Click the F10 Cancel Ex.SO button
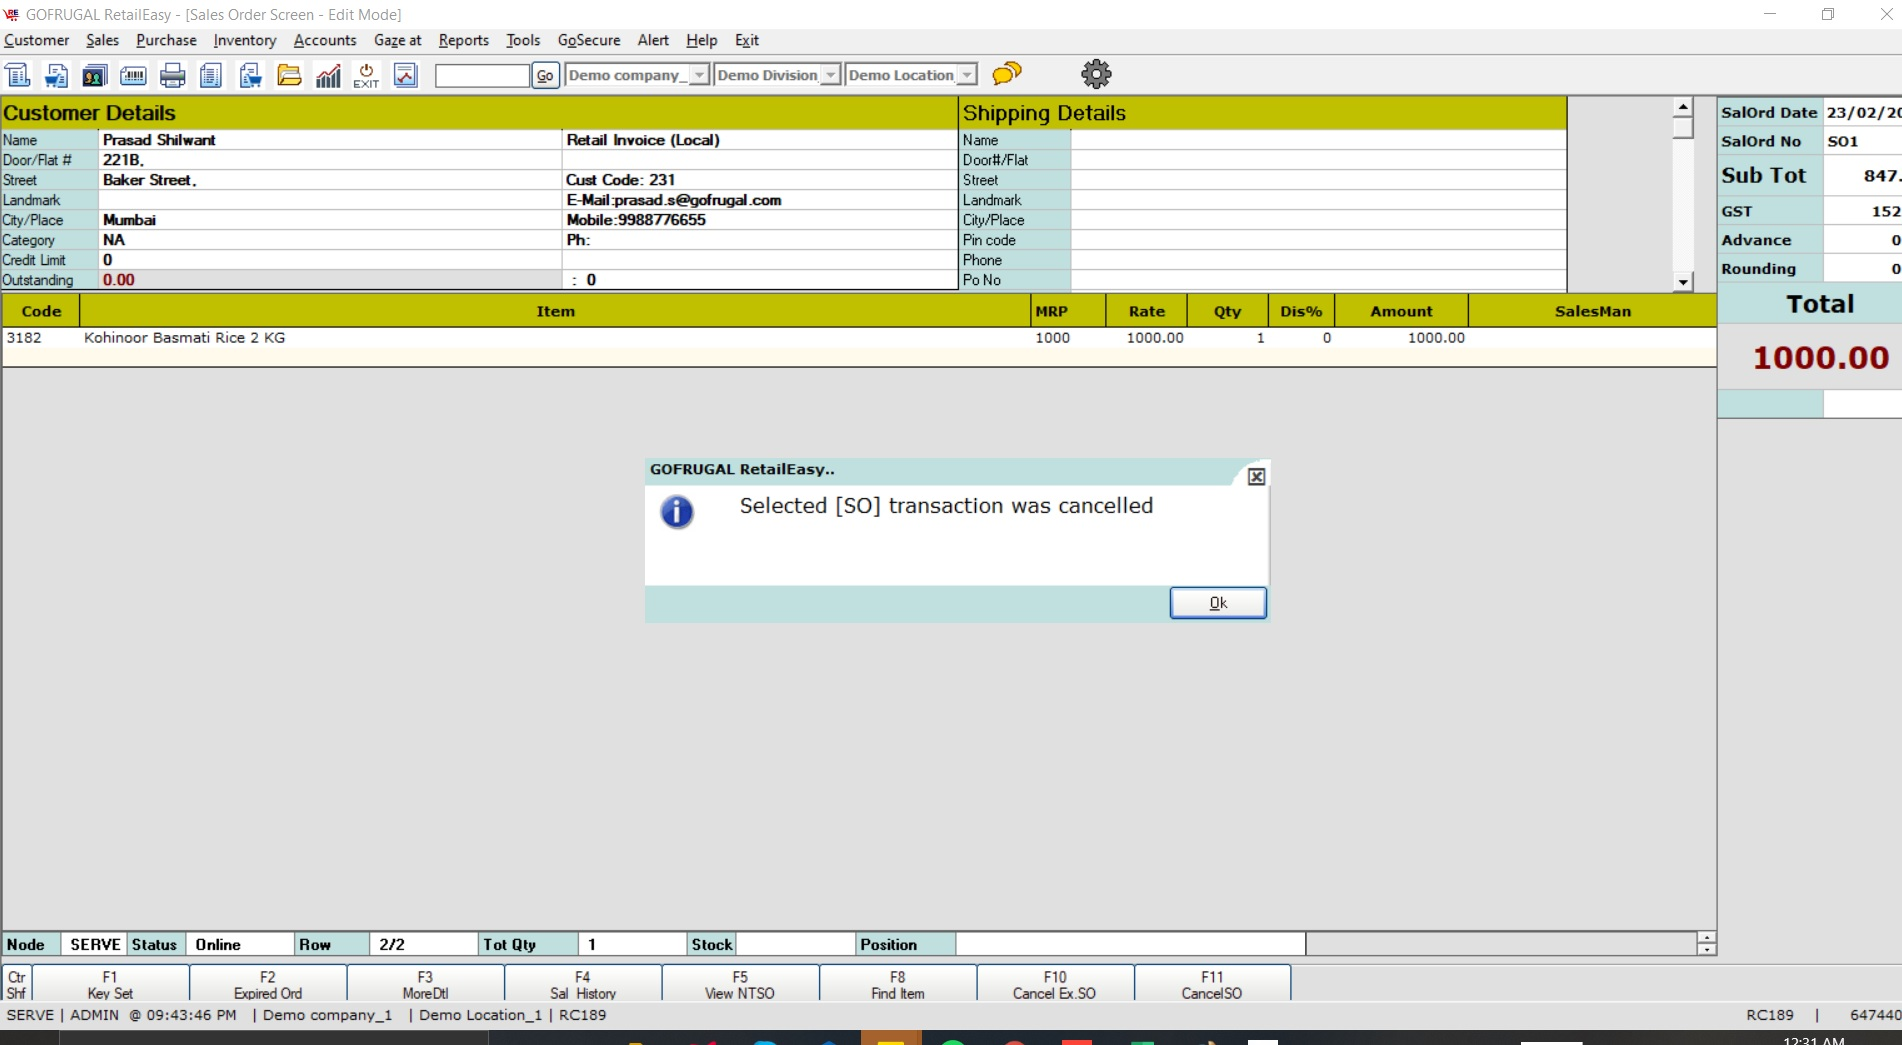 coord(1055,984)
